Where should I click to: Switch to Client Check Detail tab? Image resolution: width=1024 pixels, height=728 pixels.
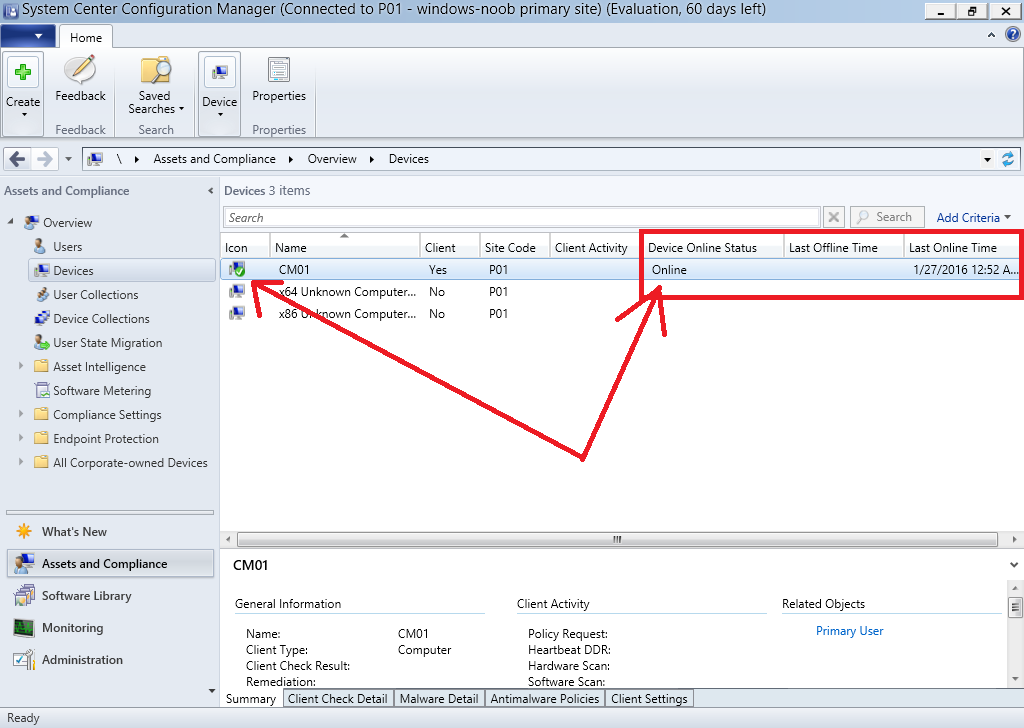[338, 699]
